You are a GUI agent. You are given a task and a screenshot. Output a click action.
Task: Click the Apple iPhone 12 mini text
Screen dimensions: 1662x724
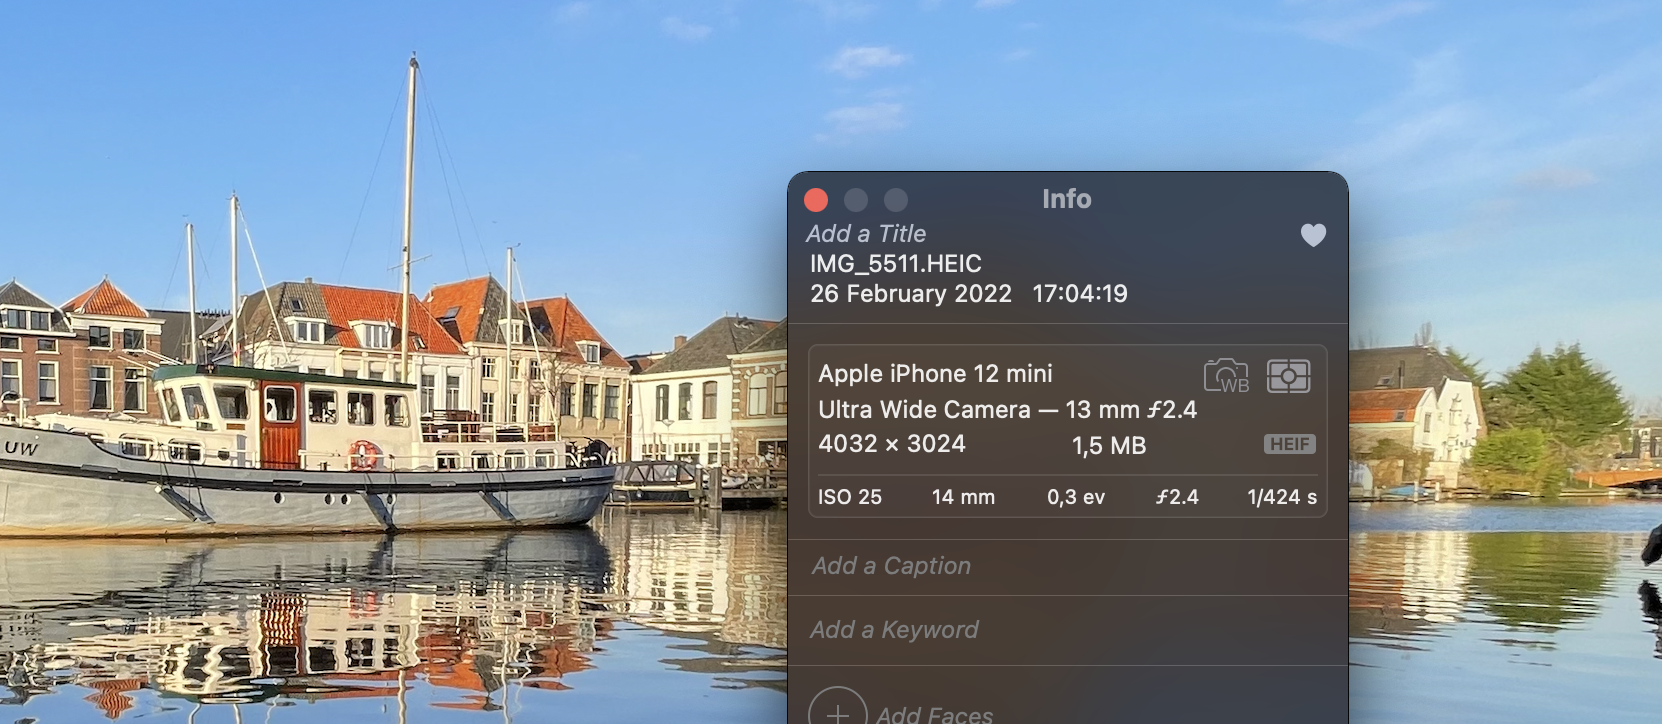[x=935, y=374]
